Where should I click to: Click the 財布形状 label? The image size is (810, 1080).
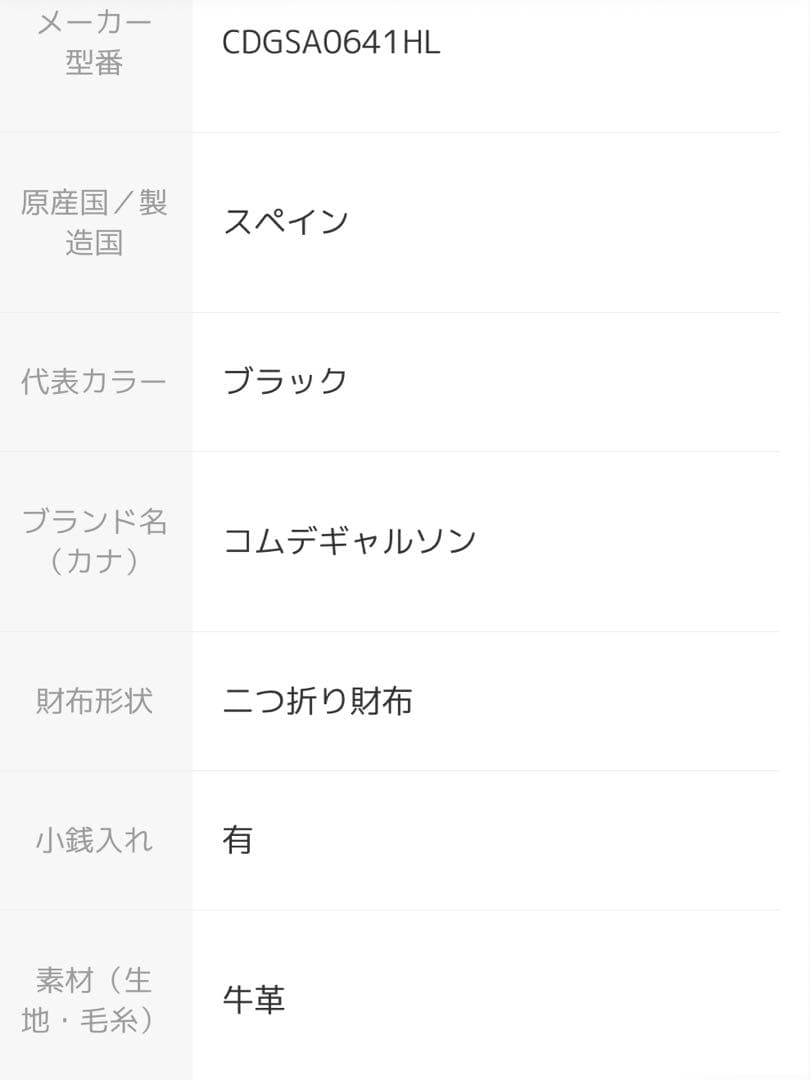click(x=94, y=701)
